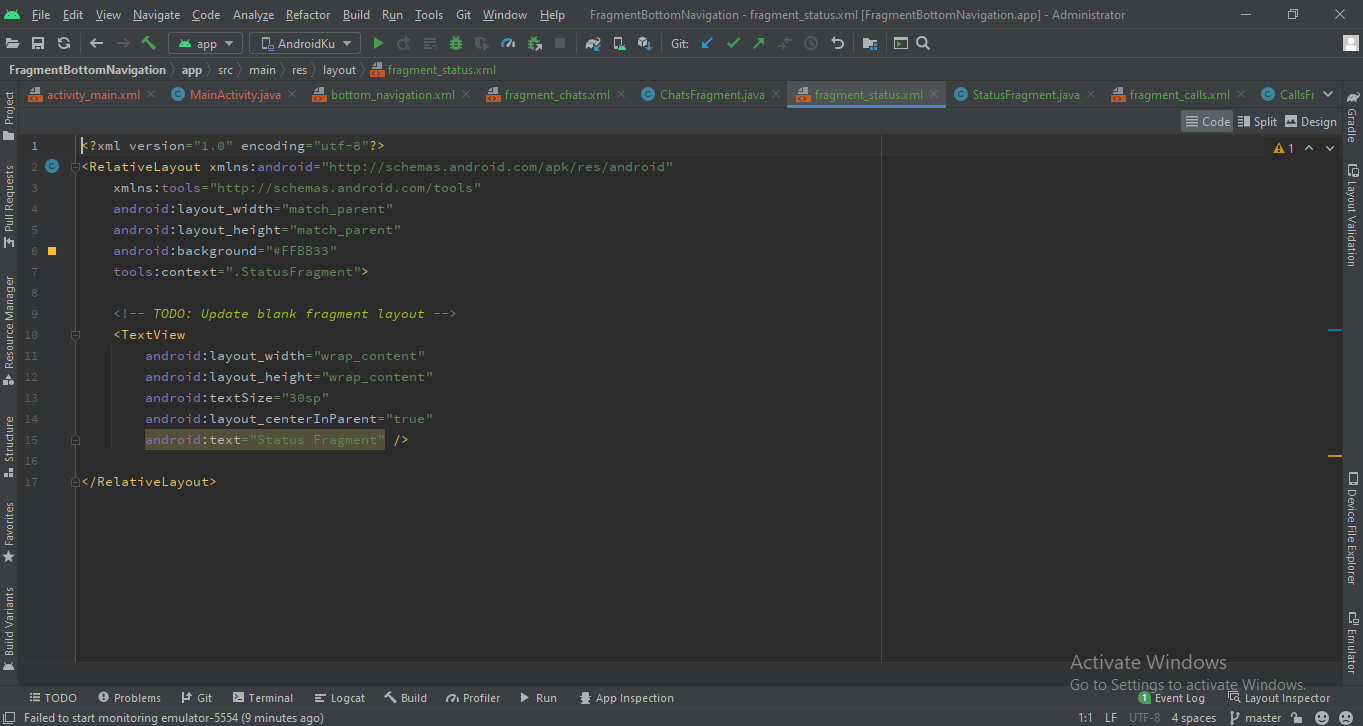Go to next highlighted warning down arrow

pyautogui.click(x=1329, y=148)
